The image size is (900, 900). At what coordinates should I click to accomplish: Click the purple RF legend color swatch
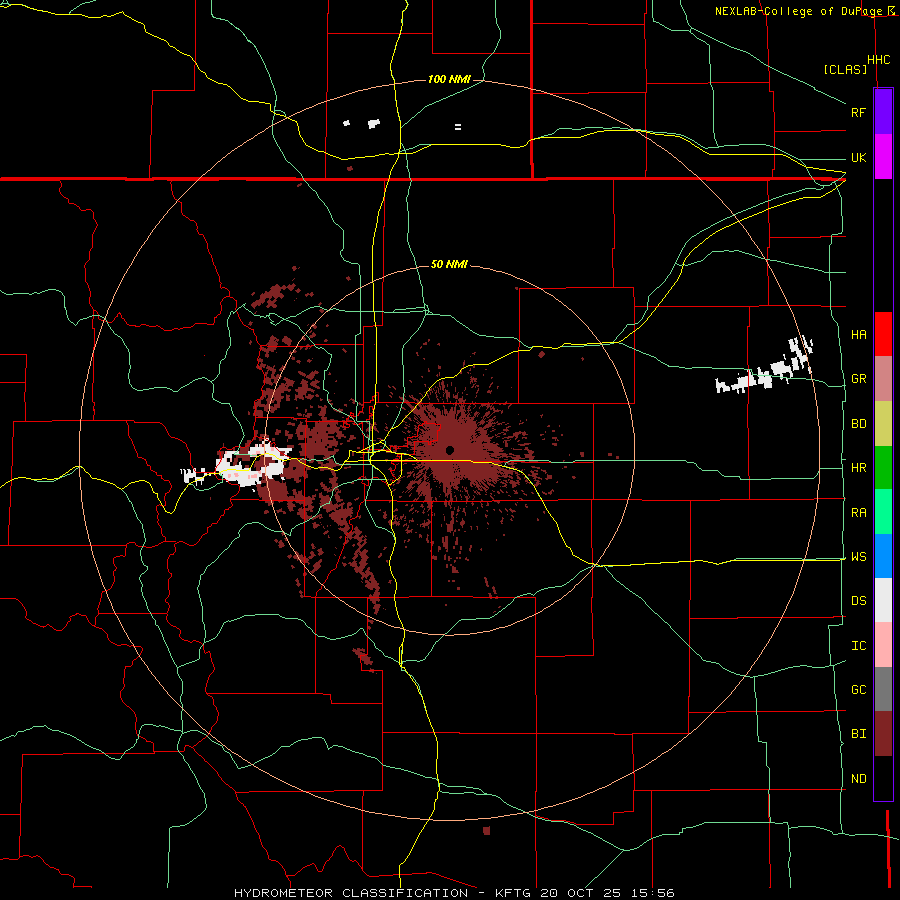tap(883, 112)
